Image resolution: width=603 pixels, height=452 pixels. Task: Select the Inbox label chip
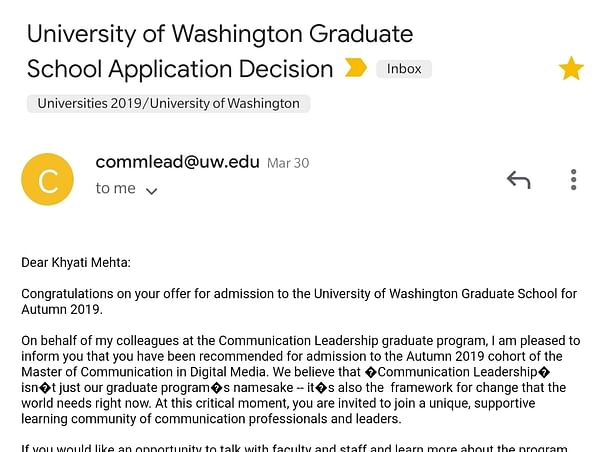point(404,69)
